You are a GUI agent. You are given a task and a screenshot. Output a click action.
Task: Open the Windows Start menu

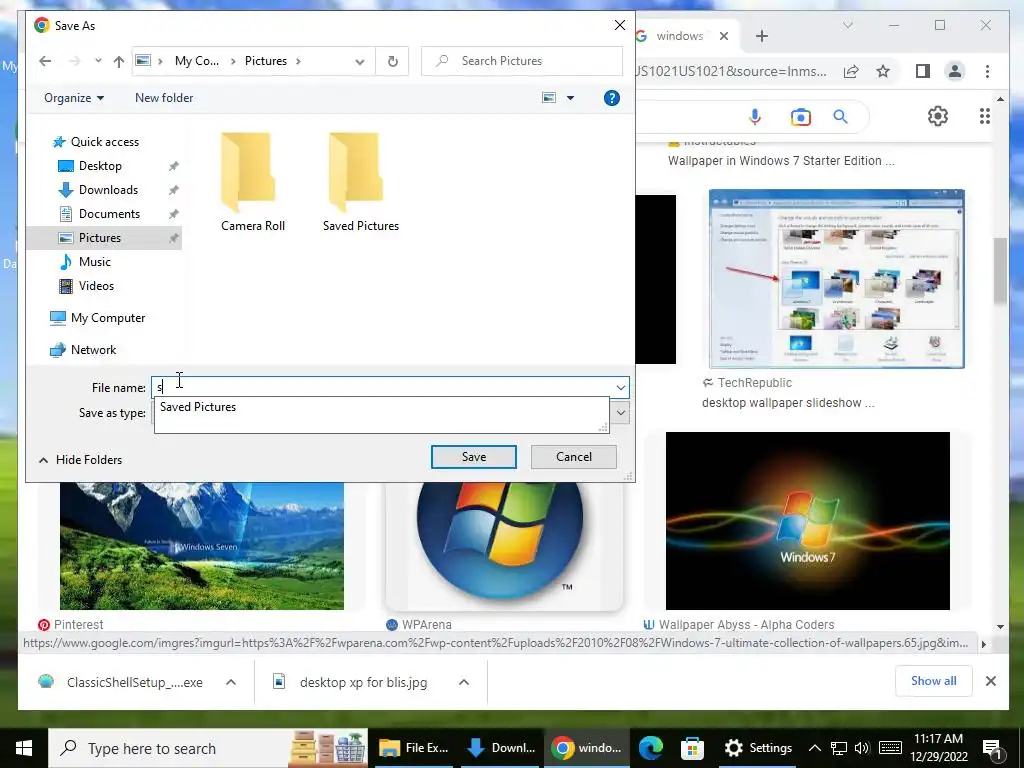24,748
